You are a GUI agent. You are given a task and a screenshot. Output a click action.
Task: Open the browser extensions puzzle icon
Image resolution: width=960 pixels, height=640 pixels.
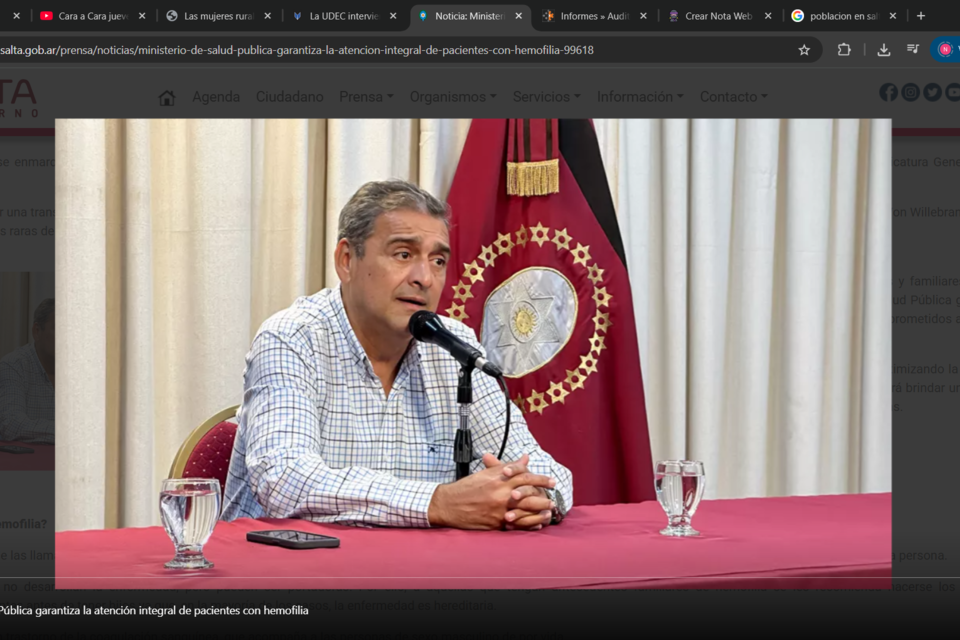click(844, 50)
